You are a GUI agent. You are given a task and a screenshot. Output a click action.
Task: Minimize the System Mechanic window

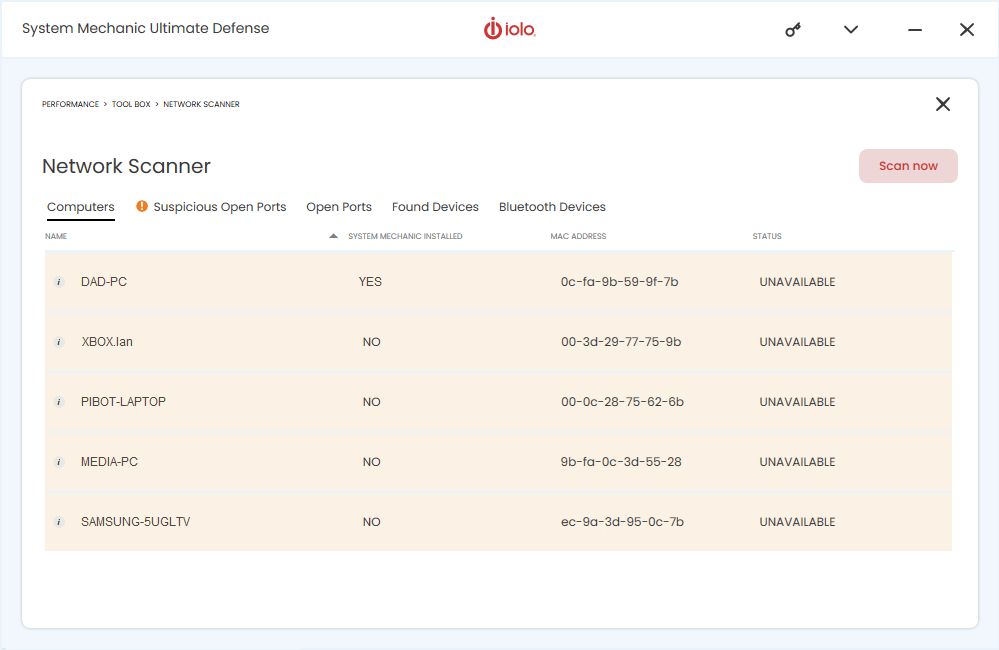click(x=915, y=29)
